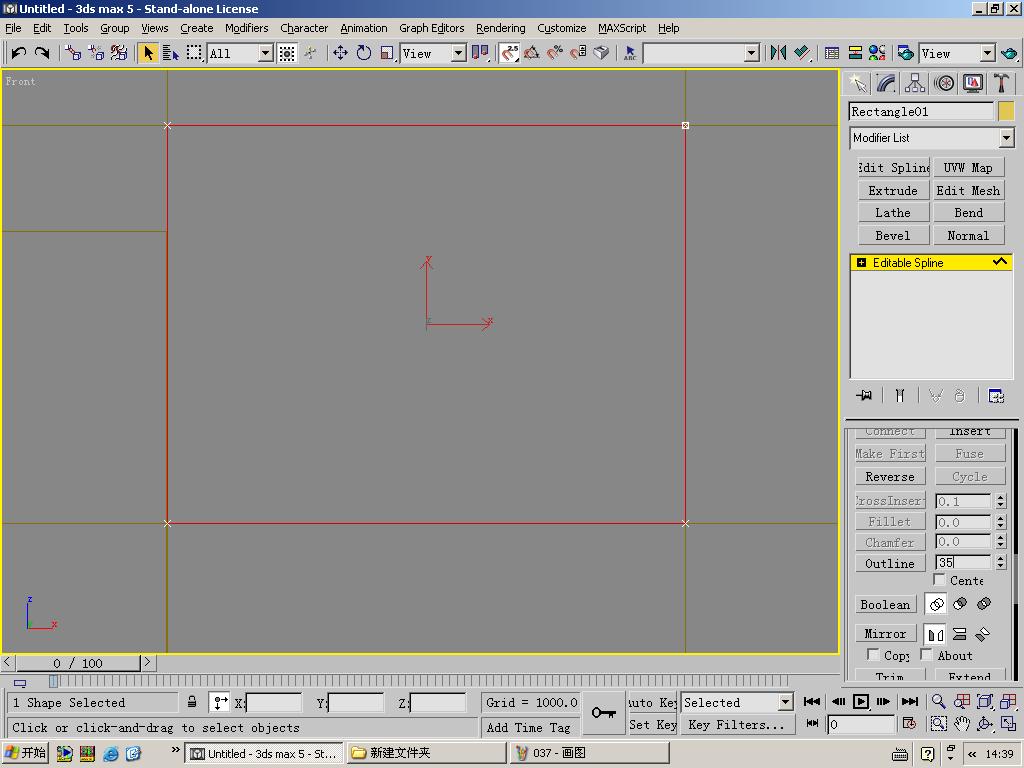
Task: Open the Modifiers menu
Action: tap(246, 28)
